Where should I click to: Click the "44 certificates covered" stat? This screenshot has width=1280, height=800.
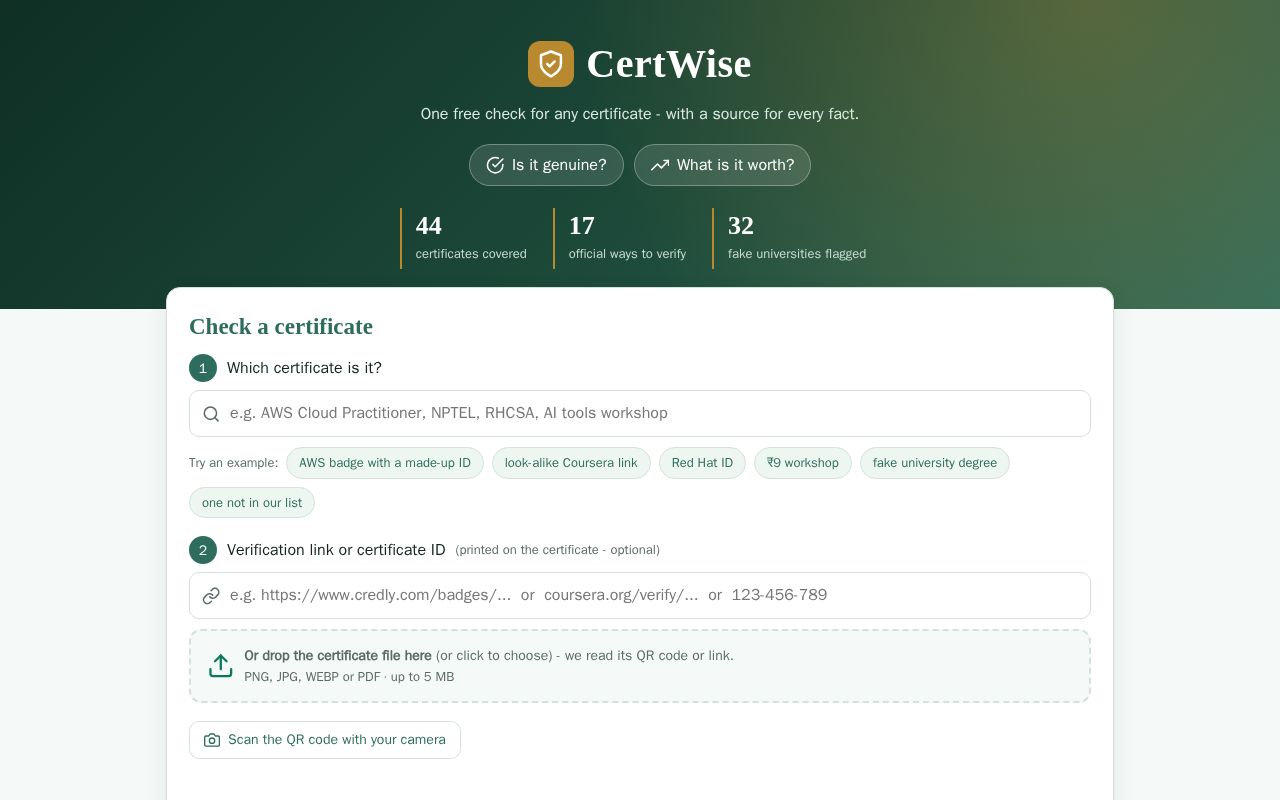(464, 238)
